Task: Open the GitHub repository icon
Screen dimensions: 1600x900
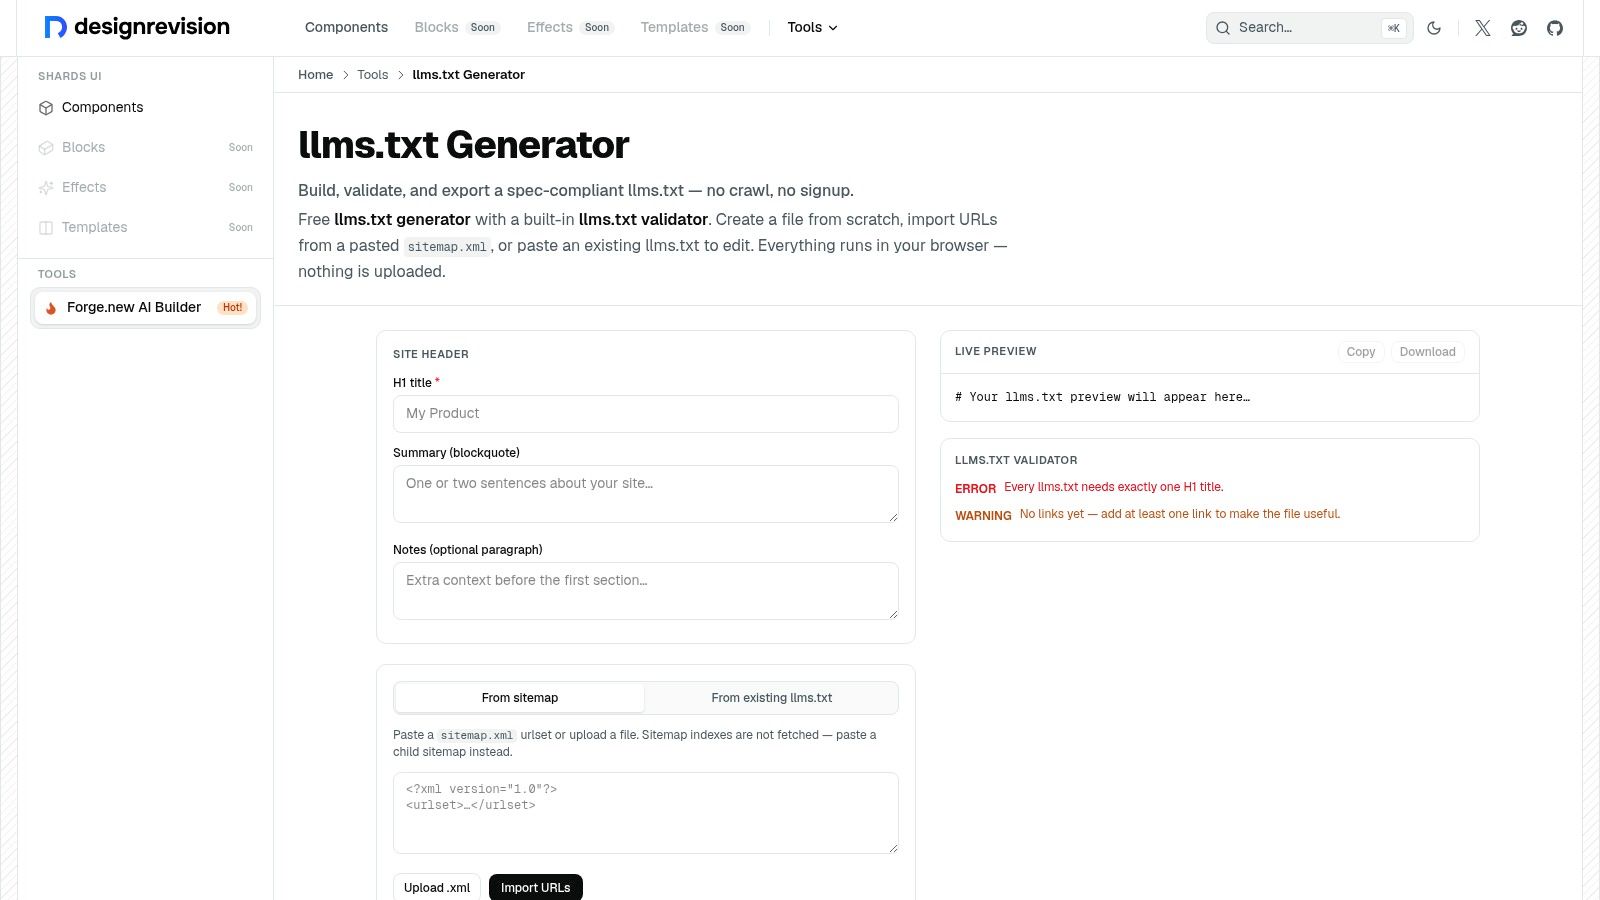Action: pos(1555,28)
